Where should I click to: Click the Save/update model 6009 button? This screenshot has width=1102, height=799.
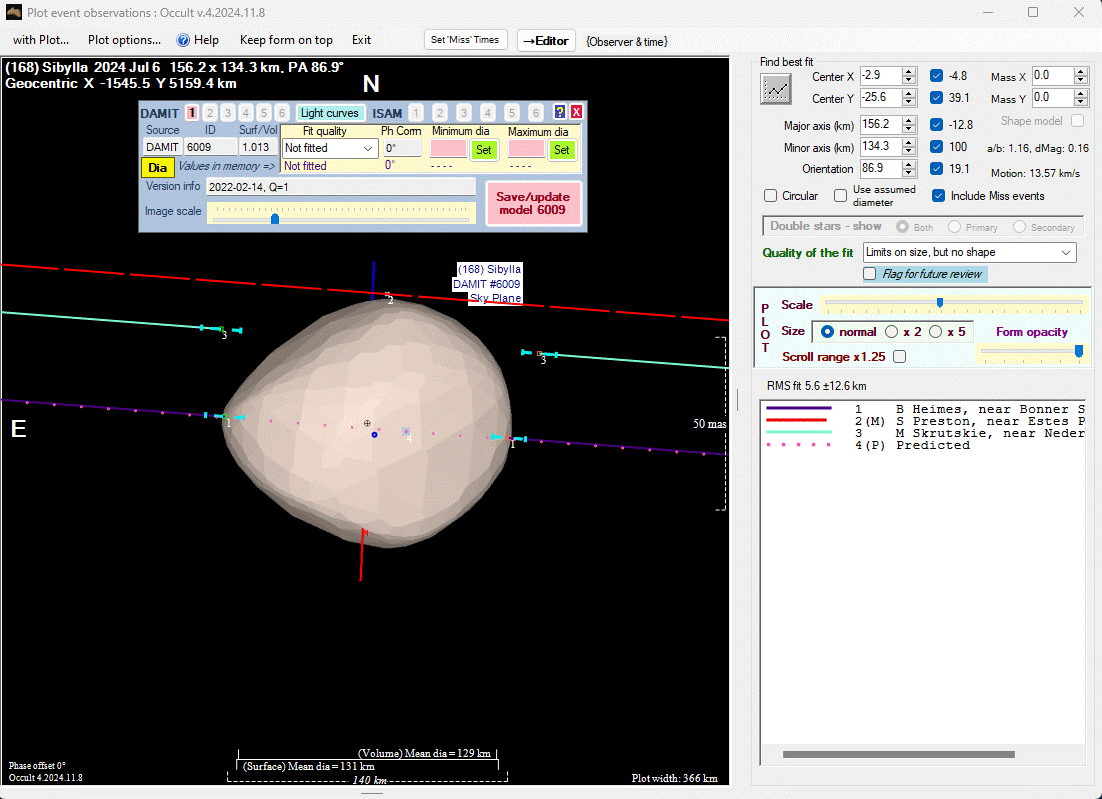(533, 203)
